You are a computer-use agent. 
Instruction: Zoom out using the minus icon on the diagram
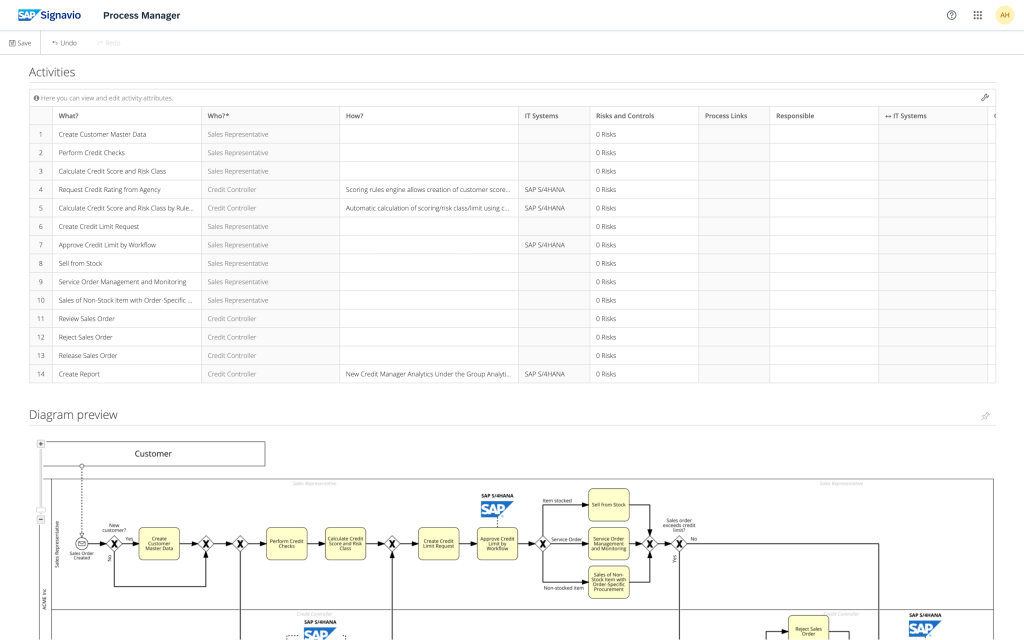pos(40,519)
